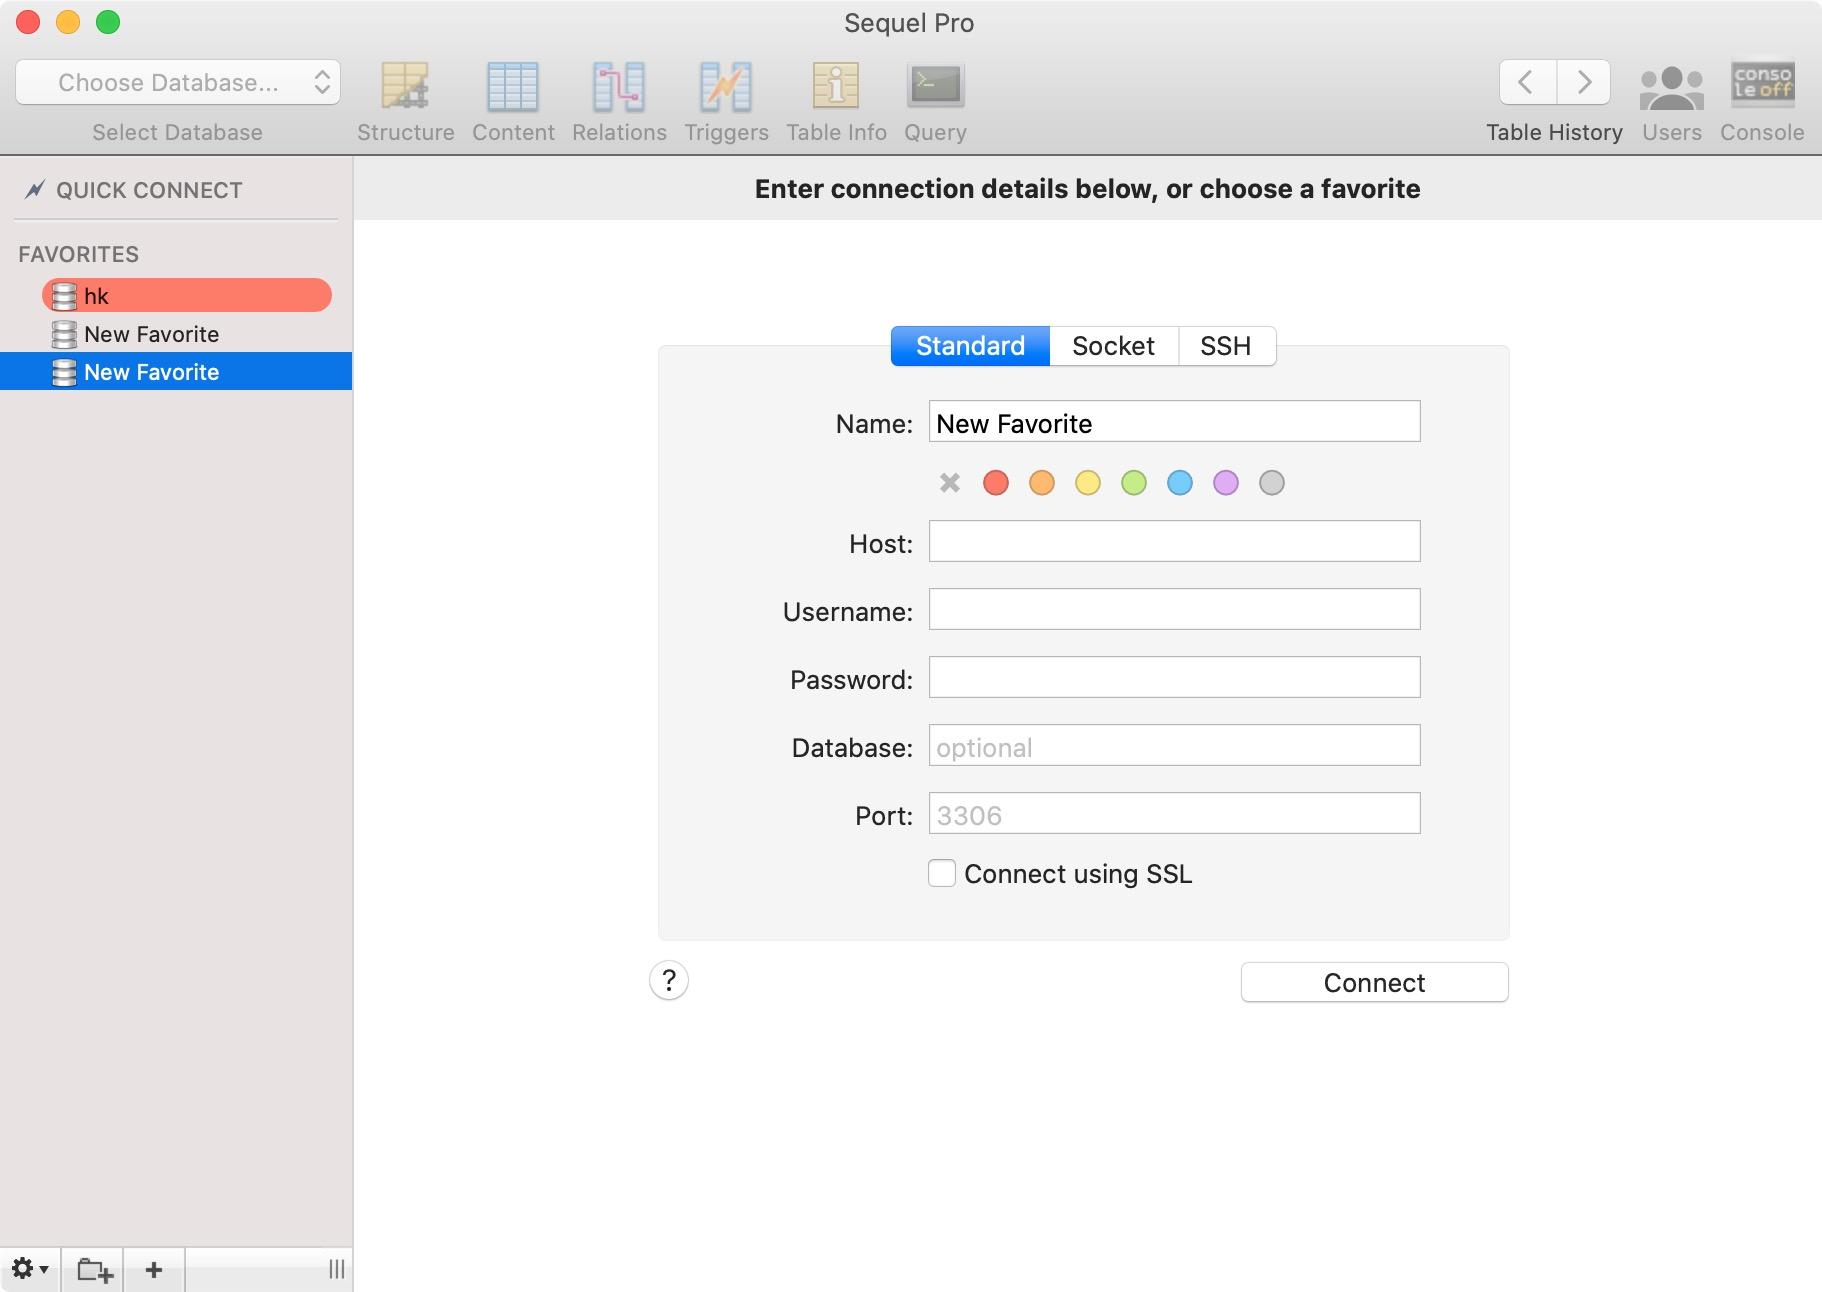Click the Database optional field
Image resolution: width=1822 pixels, height=1292 pixels.
(x=1174, y=745)
